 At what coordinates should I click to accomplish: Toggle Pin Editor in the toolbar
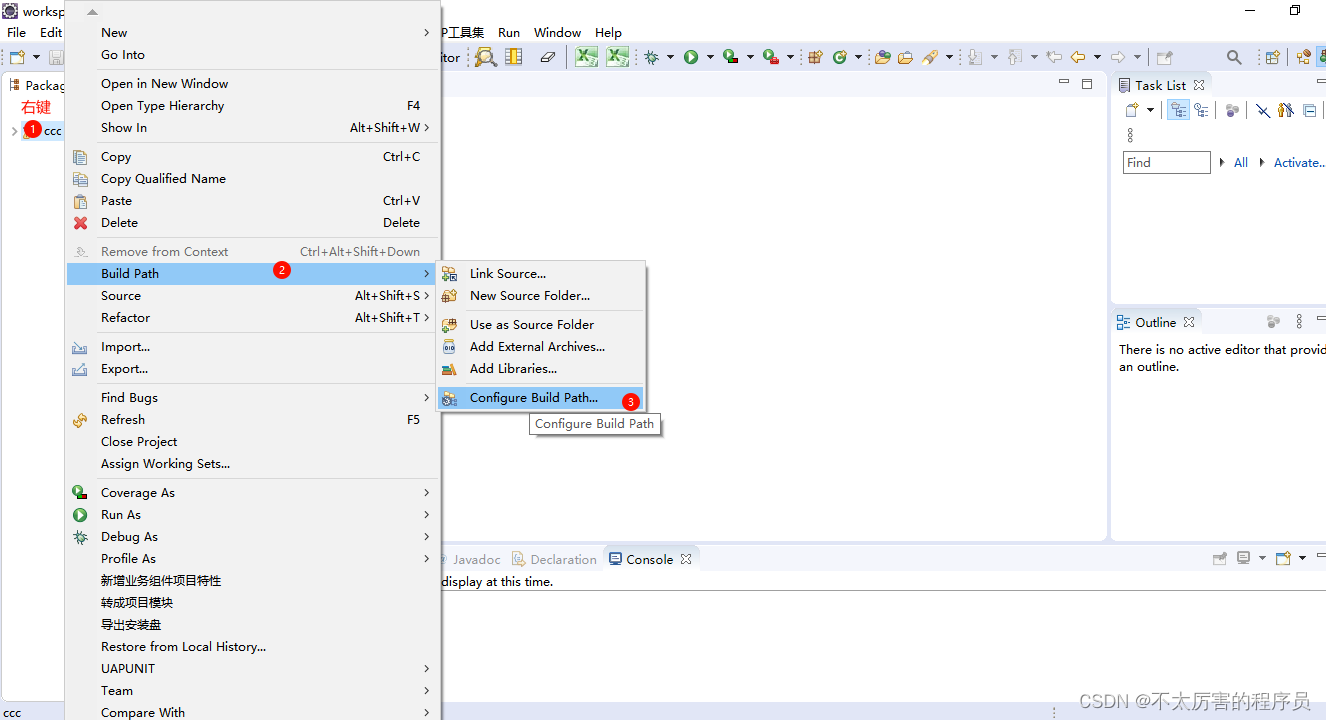[1164, 57]
